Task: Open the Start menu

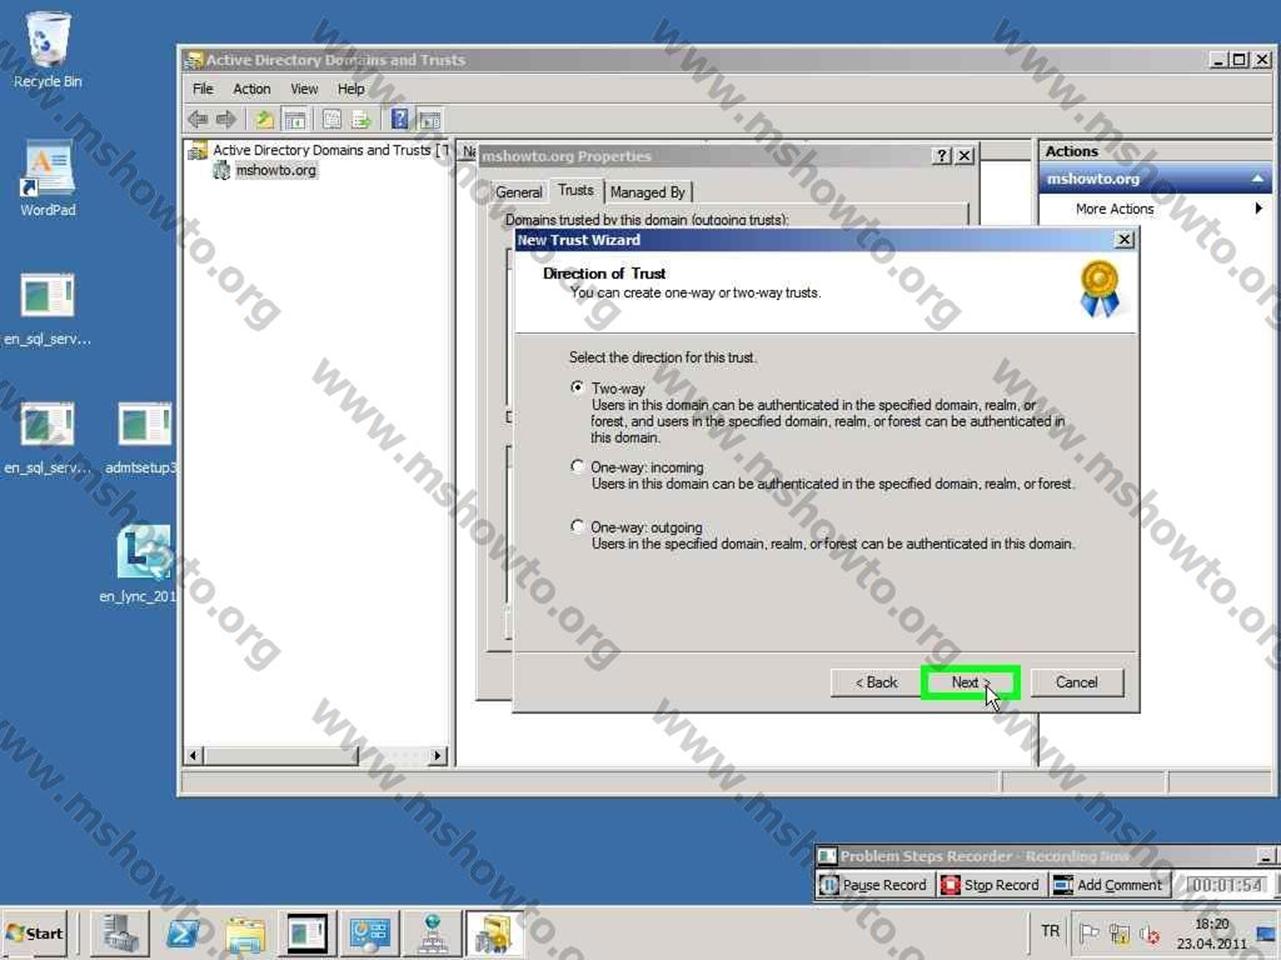Action: (x=35, y=934)
